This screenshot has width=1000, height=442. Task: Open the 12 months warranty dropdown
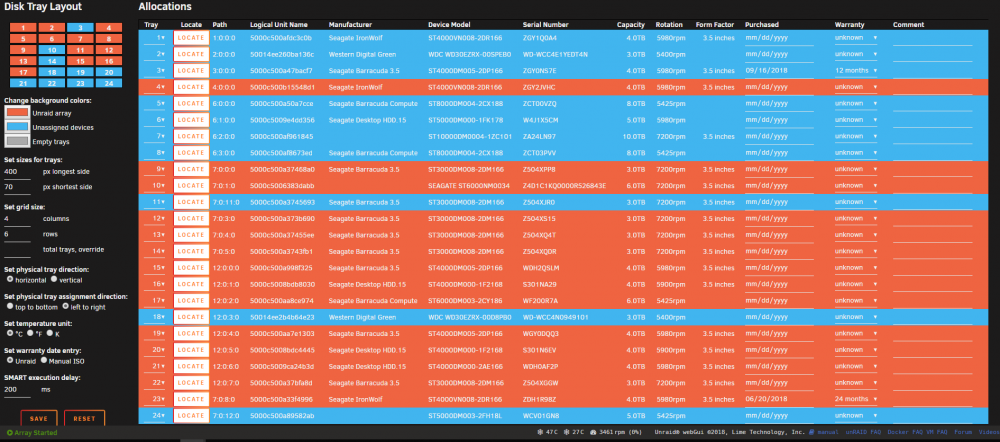[x=857, y=71]
